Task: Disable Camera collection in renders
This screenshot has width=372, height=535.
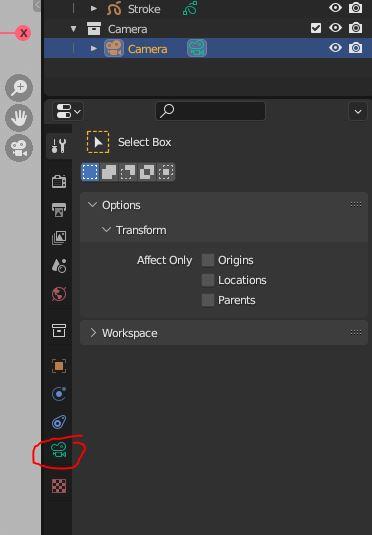Action: pyautogui.click(x=356, y=28)
